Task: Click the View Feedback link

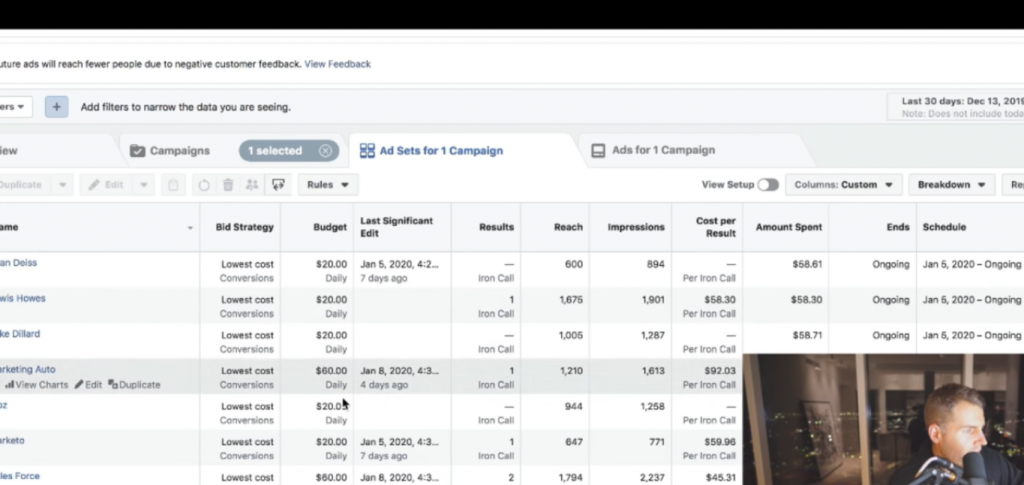Action: tap(338, 64)
